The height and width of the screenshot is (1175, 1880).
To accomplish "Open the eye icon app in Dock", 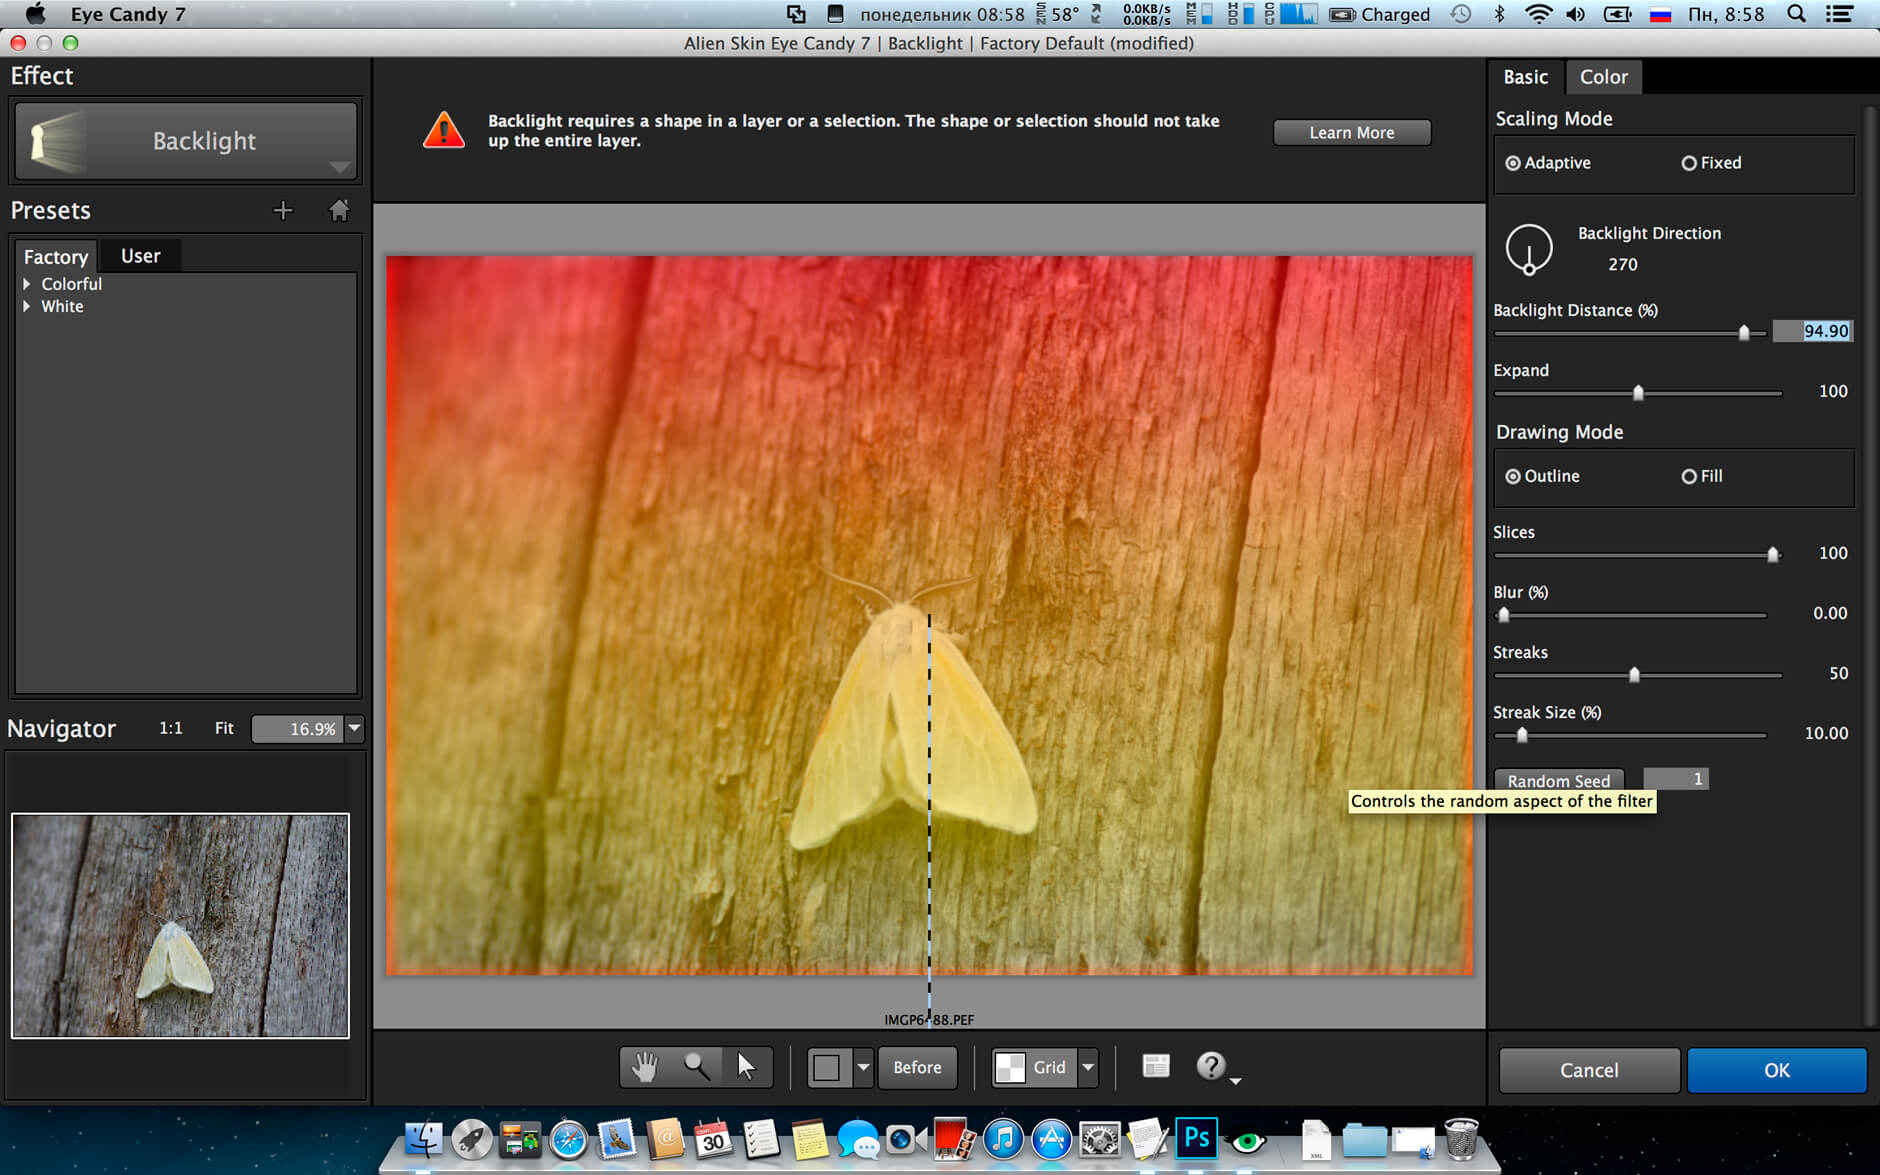I will [1247, 1140].
